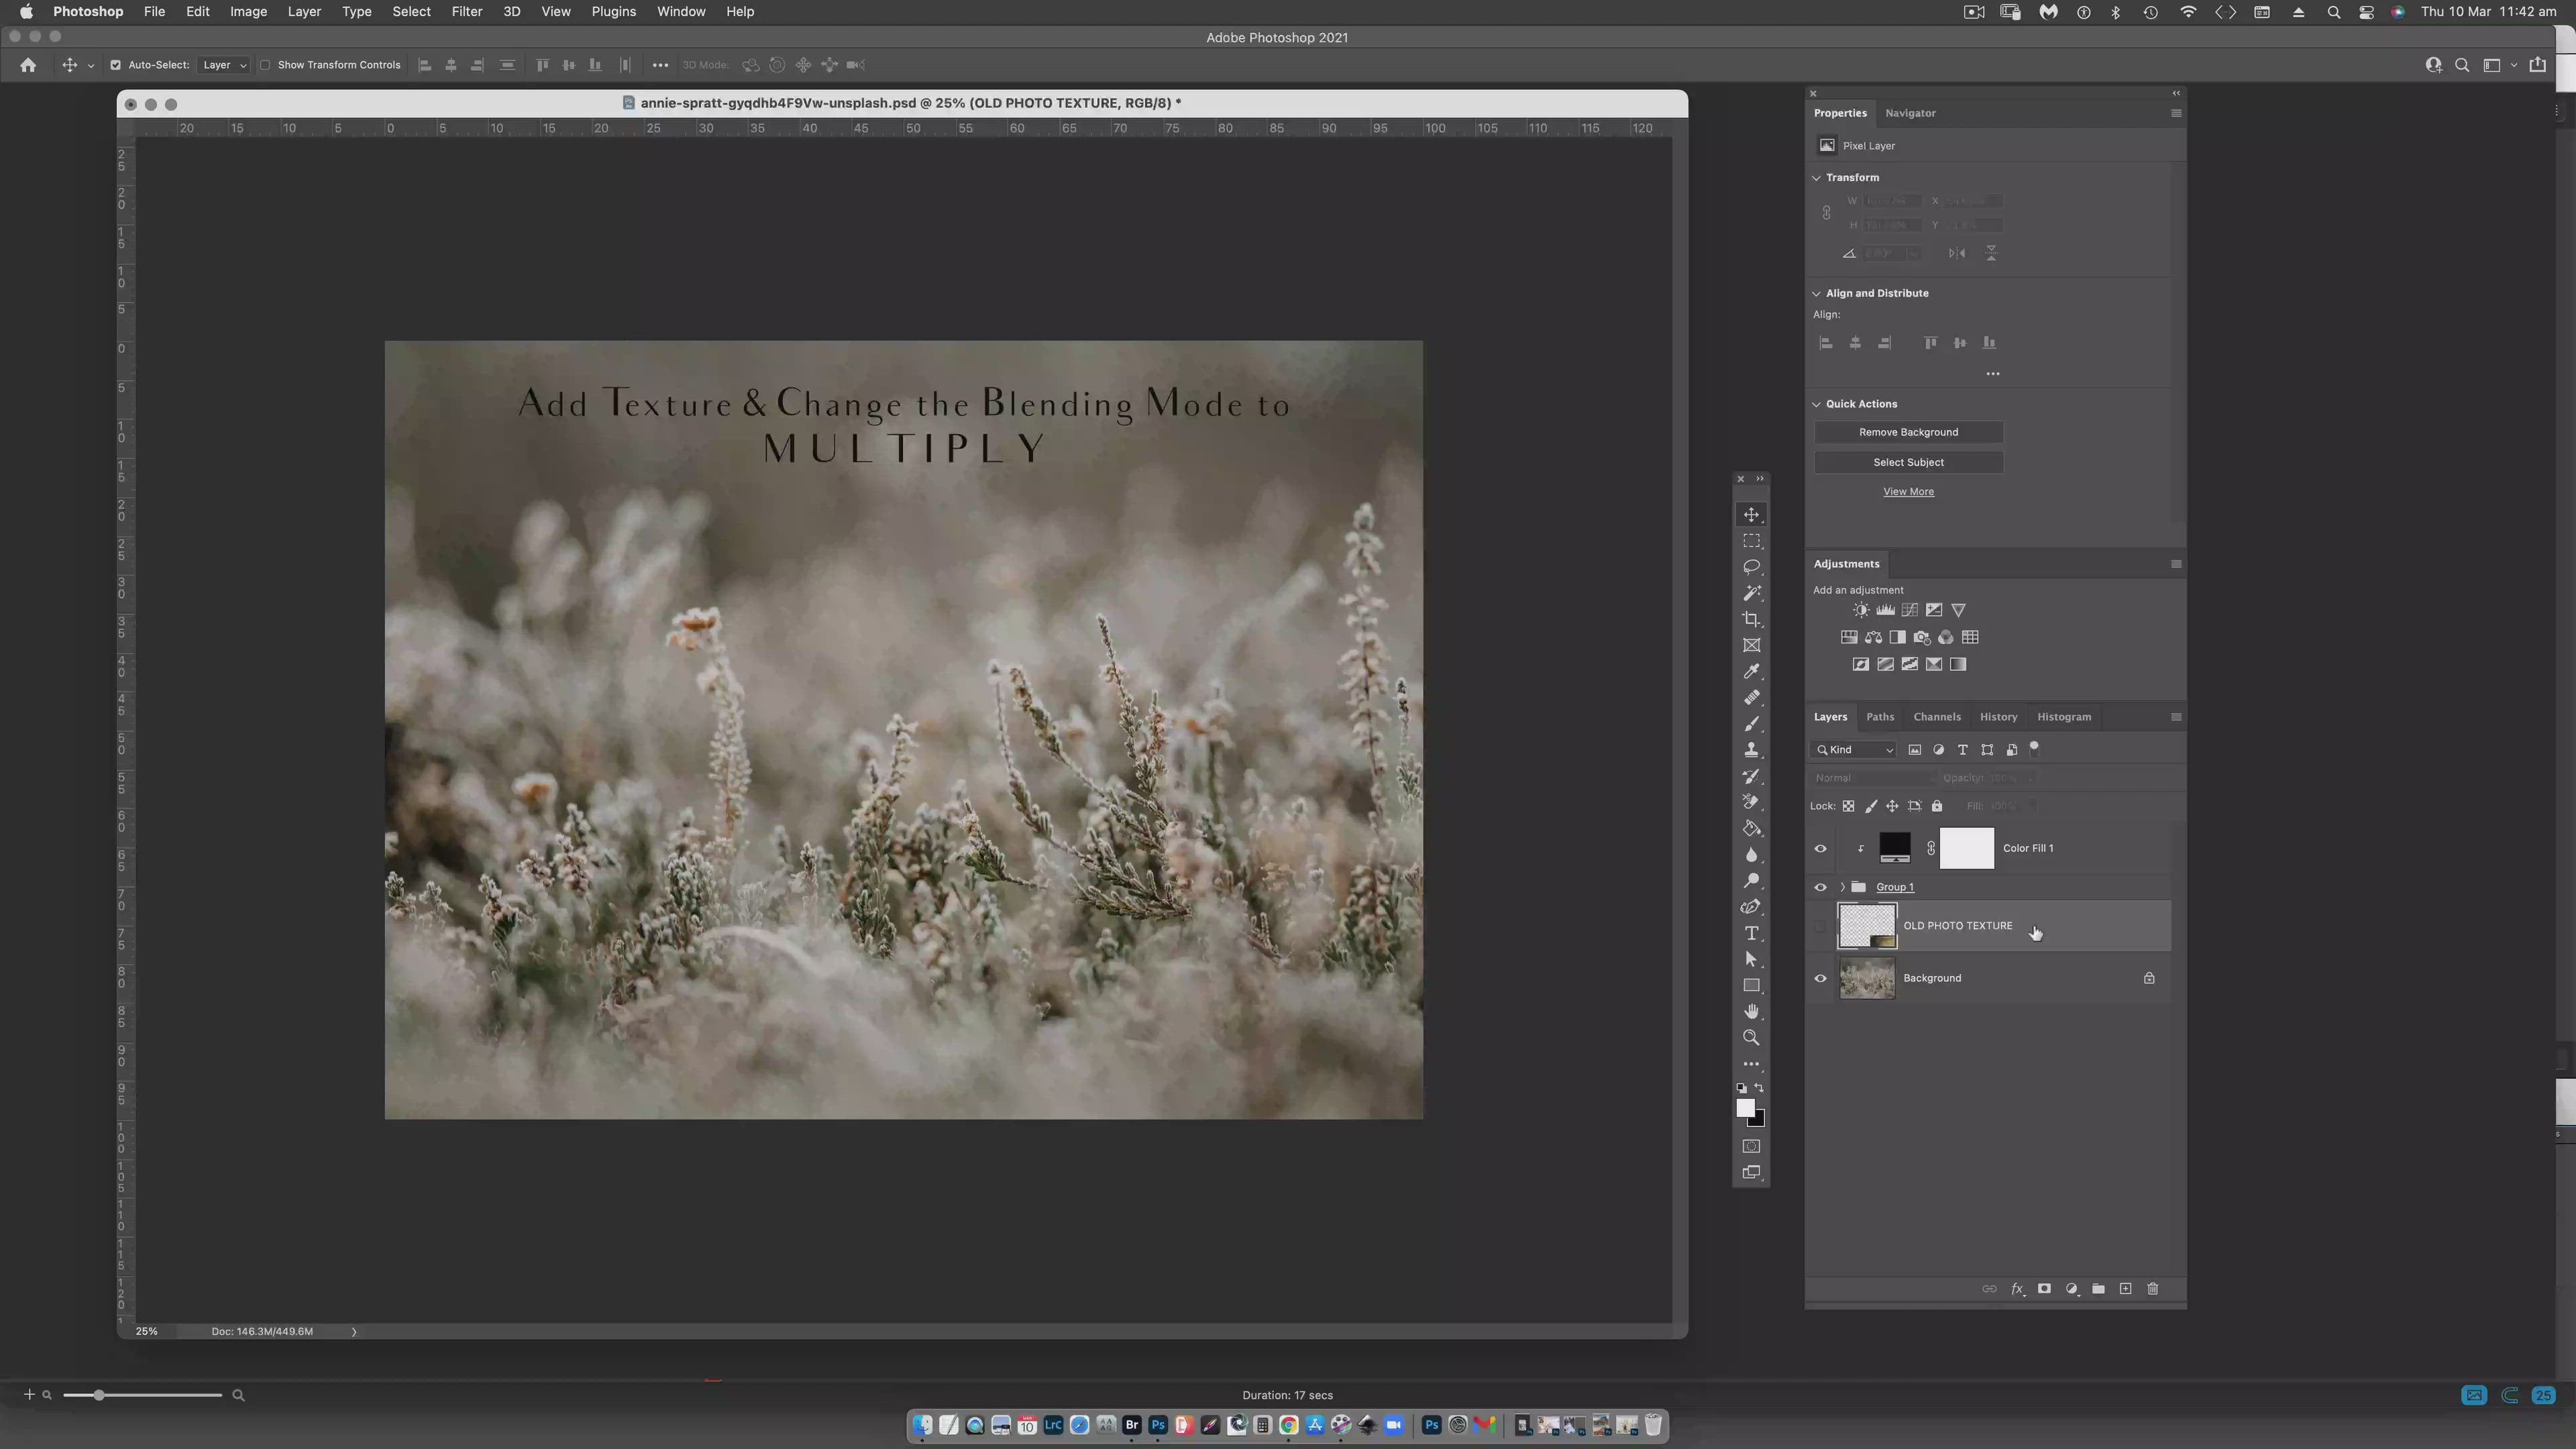This screenshot has height=1449, width=2576.
Task: Enable Show Transform Controls checkbox
Action: point(265,65)
